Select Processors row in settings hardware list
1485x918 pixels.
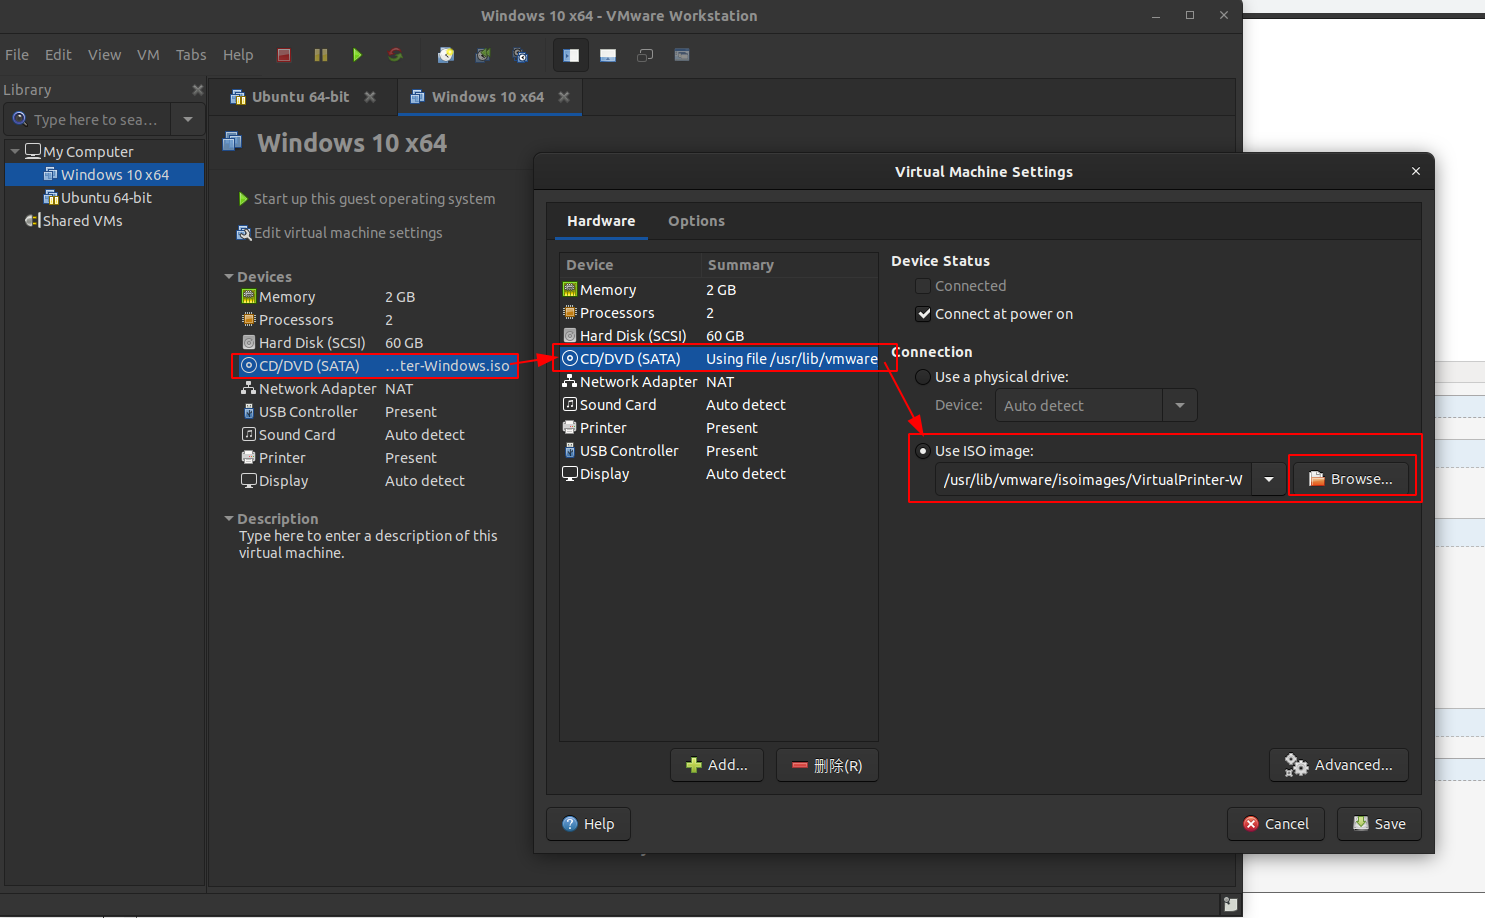click(718, 313)
